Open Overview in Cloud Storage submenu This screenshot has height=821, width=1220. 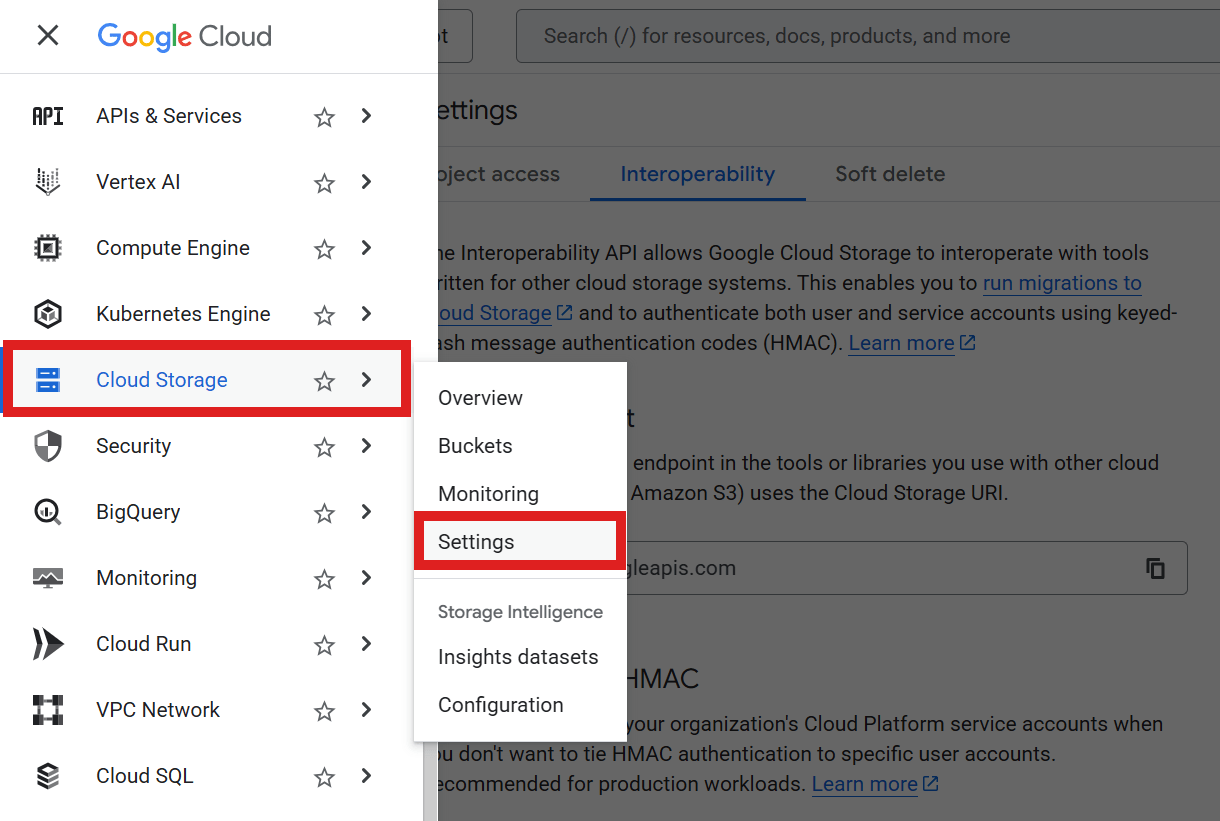point(520,398)
